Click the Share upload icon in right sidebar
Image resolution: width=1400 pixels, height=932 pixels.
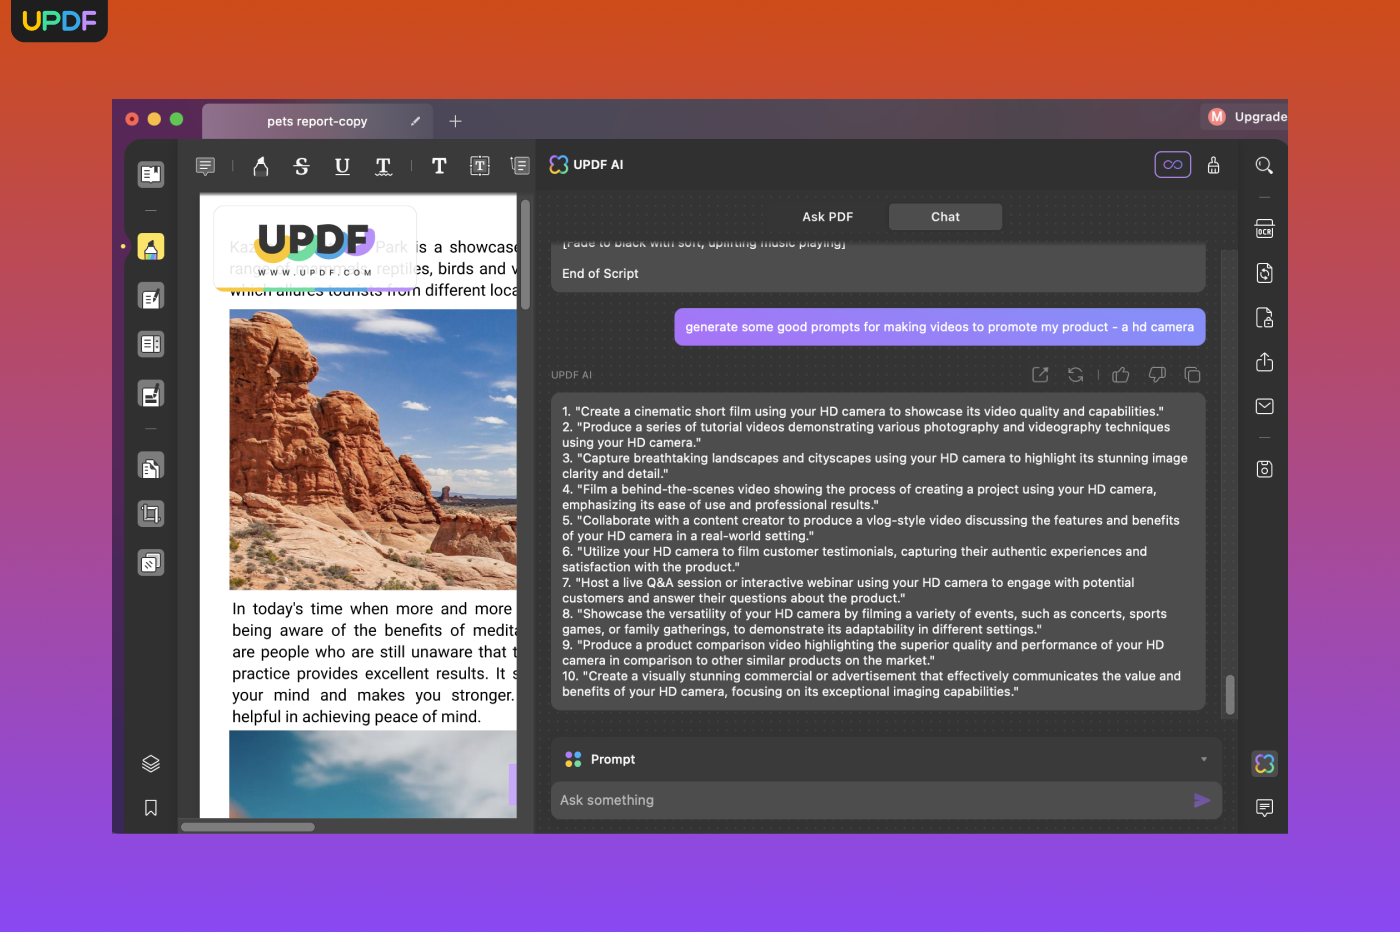click(x=1264, y=362)
